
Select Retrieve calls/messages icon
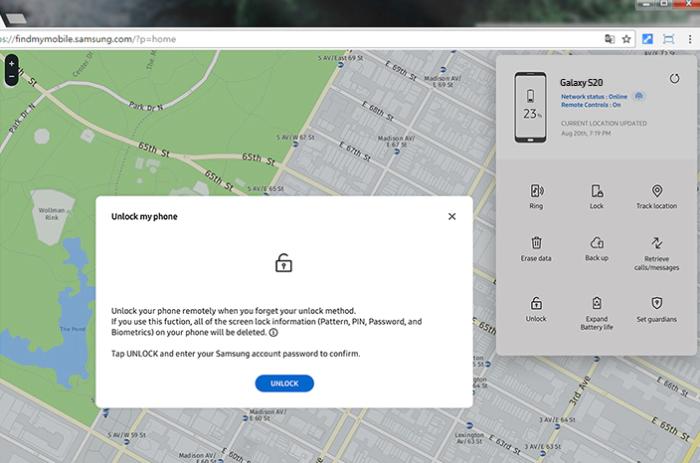tap(657, 243)
